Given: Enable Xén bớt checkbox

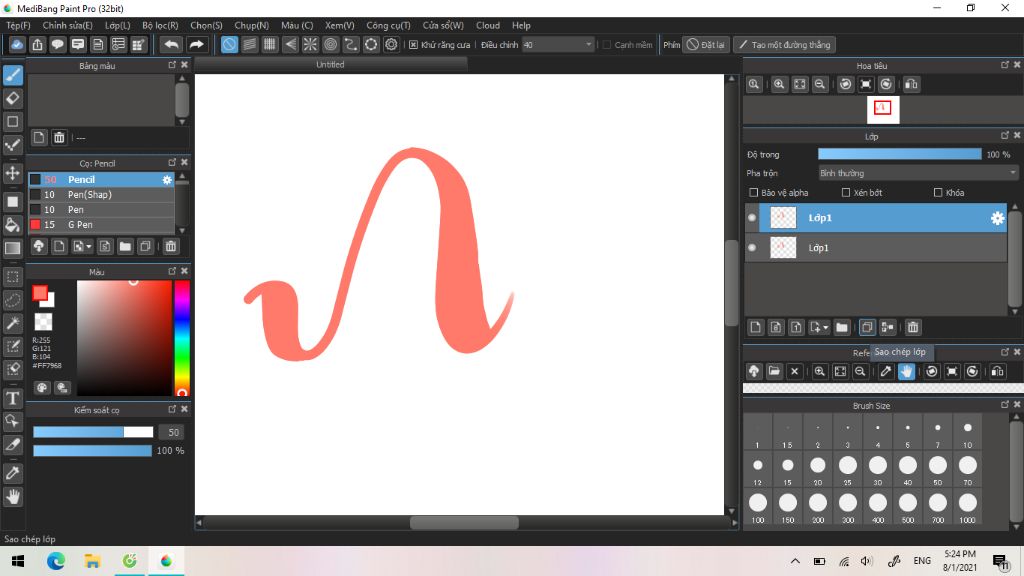Looking at the screenshot, I should click(x=846, y=193).
